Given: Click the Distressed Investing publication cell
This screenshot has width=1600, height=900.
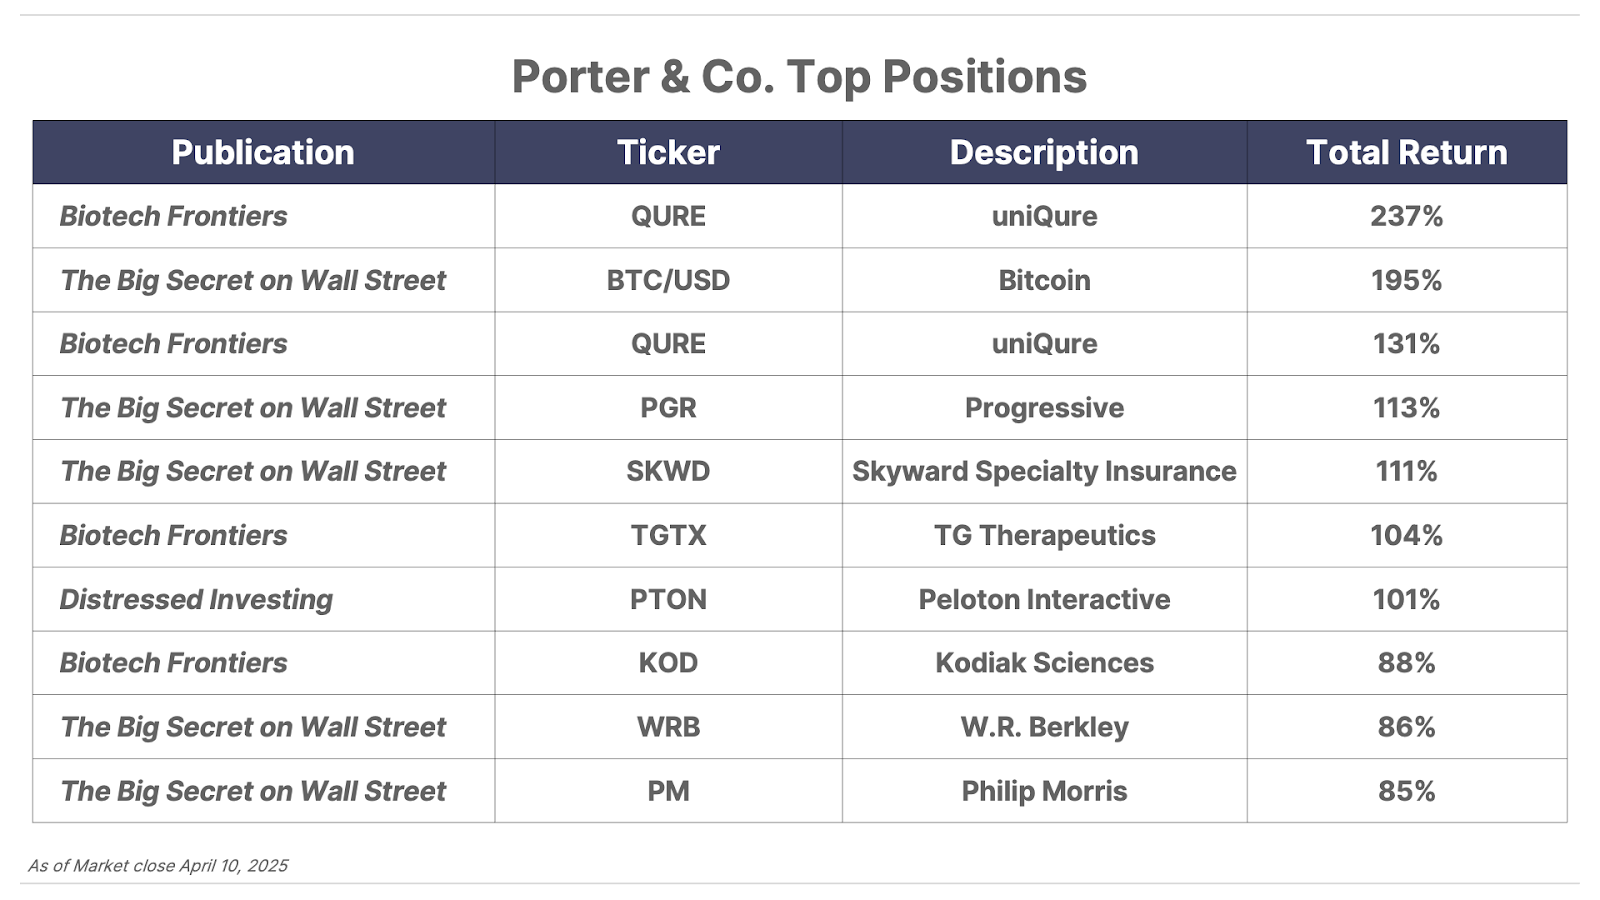Looking at the screenshot, I should coord(264,599).
